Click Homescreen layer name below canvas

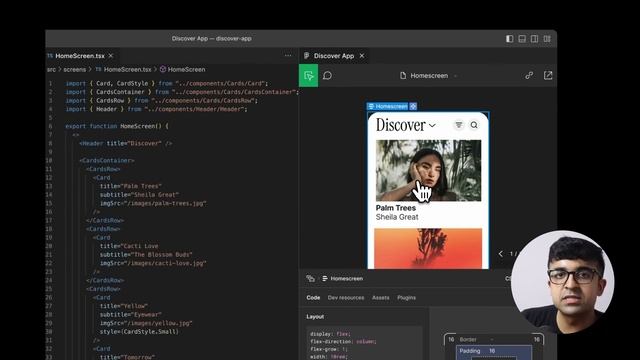tap(347, 278)
